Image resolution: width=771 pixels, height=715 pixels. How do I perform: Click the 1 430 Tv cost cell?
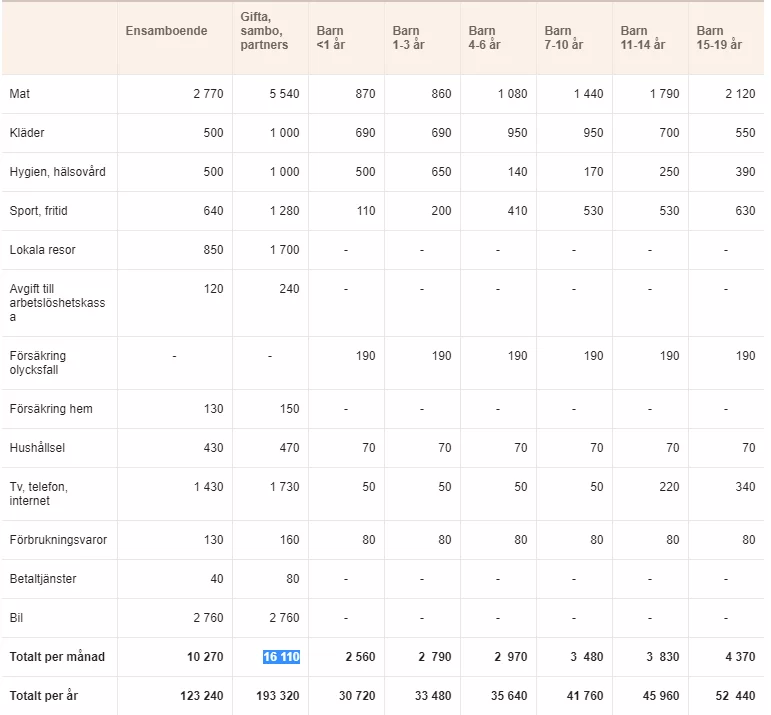point(207,487)
